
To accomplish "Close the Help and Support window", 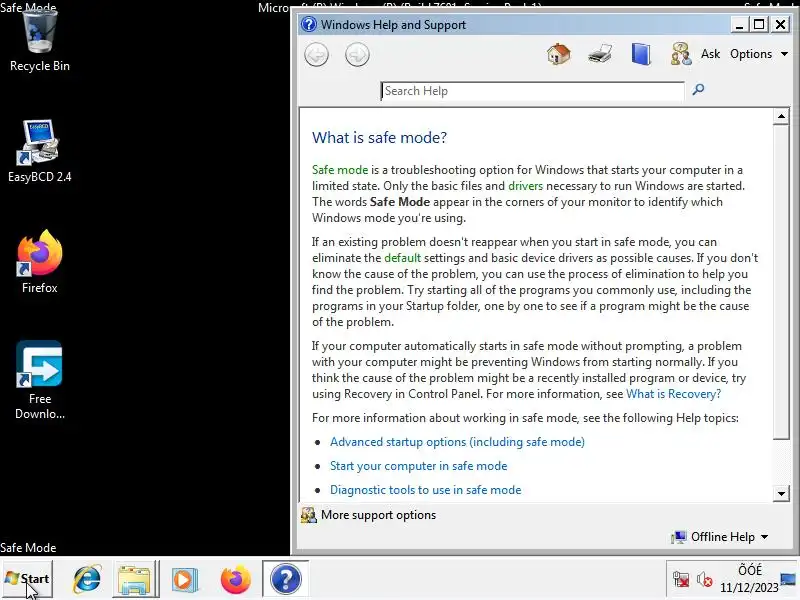I will (x=781, y=24).
